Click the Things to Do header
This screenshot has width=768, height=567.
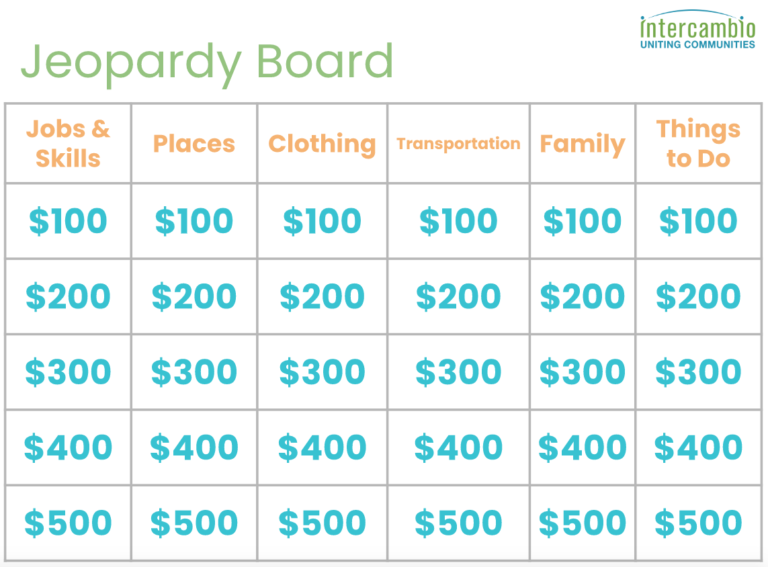(x=698, y=143)
